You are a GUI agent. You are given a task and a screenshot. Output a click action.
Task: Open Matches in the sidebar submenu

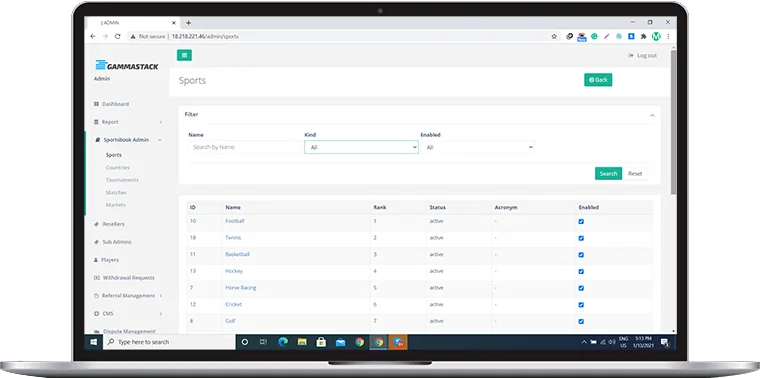click(116, 192)
